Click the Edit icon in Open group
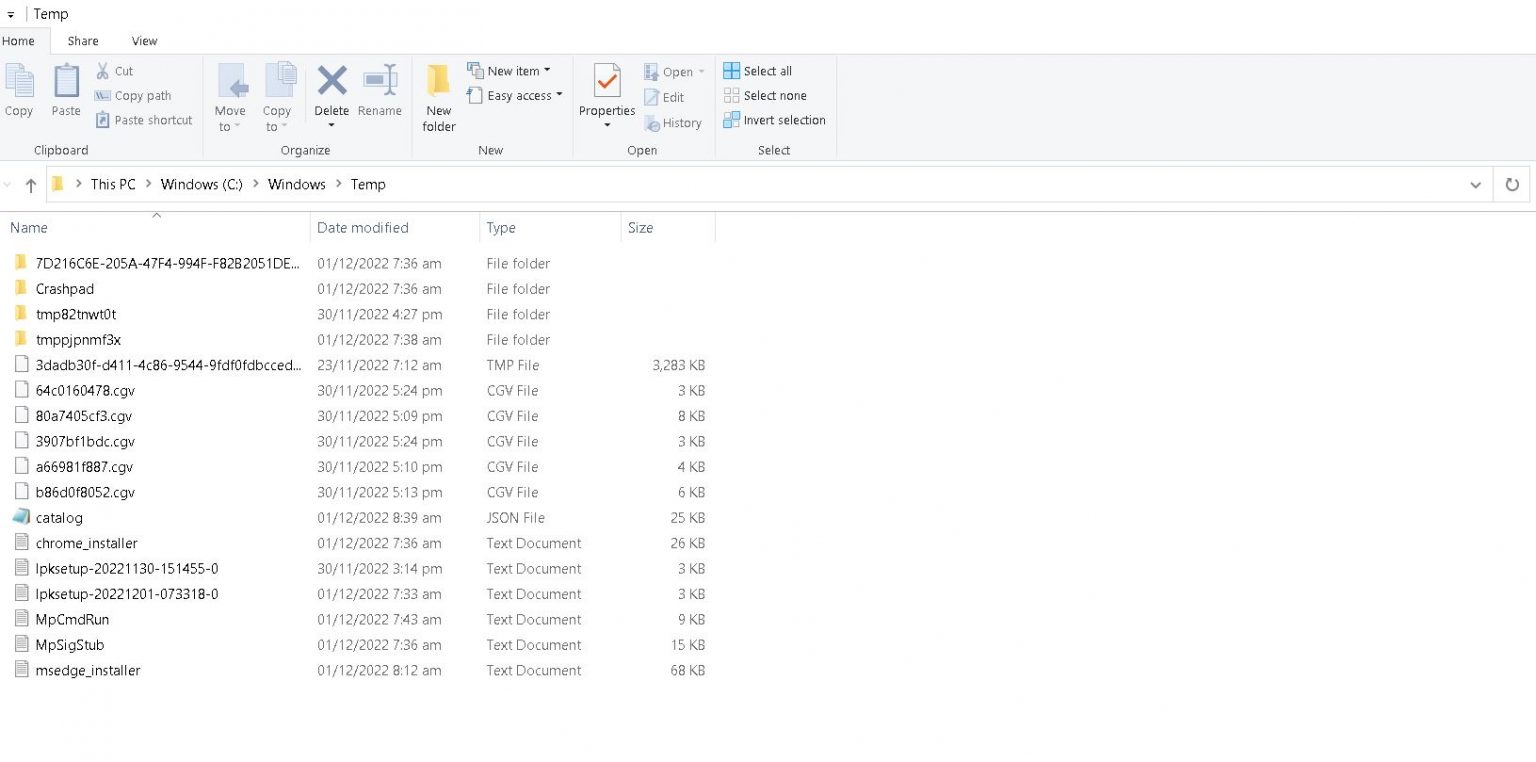This screenshot has width=1536, height=762. [x=651, y=97]
